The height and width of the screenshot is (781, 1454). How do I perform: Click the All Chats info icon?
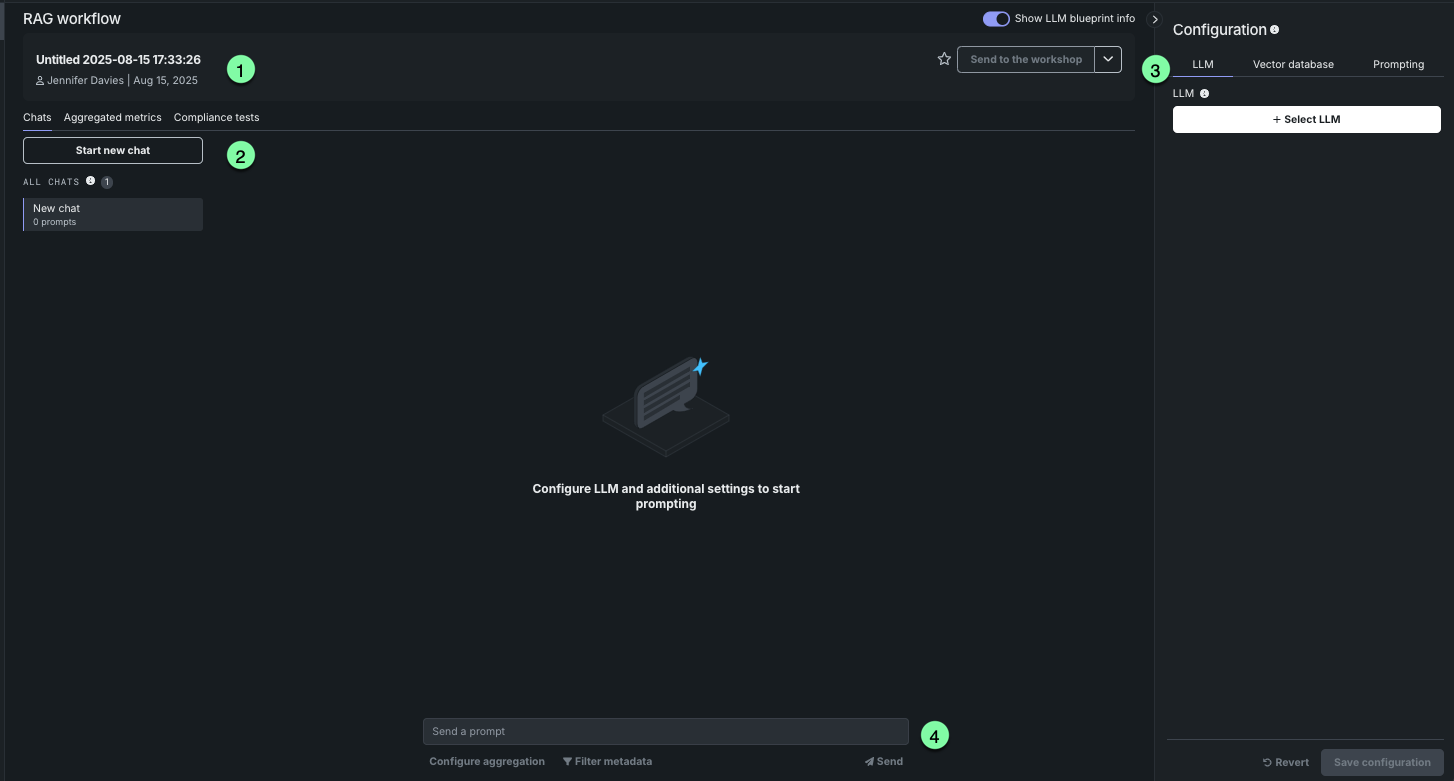click(90, 181)
